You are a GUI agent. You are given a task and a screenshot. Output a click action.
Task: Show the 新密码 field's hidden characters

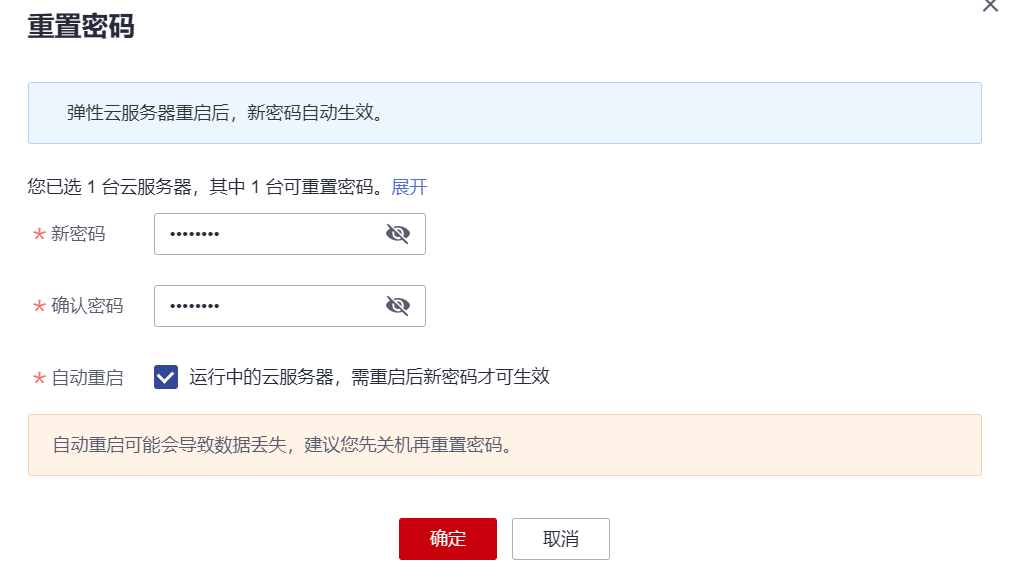(x=397, y=234)
